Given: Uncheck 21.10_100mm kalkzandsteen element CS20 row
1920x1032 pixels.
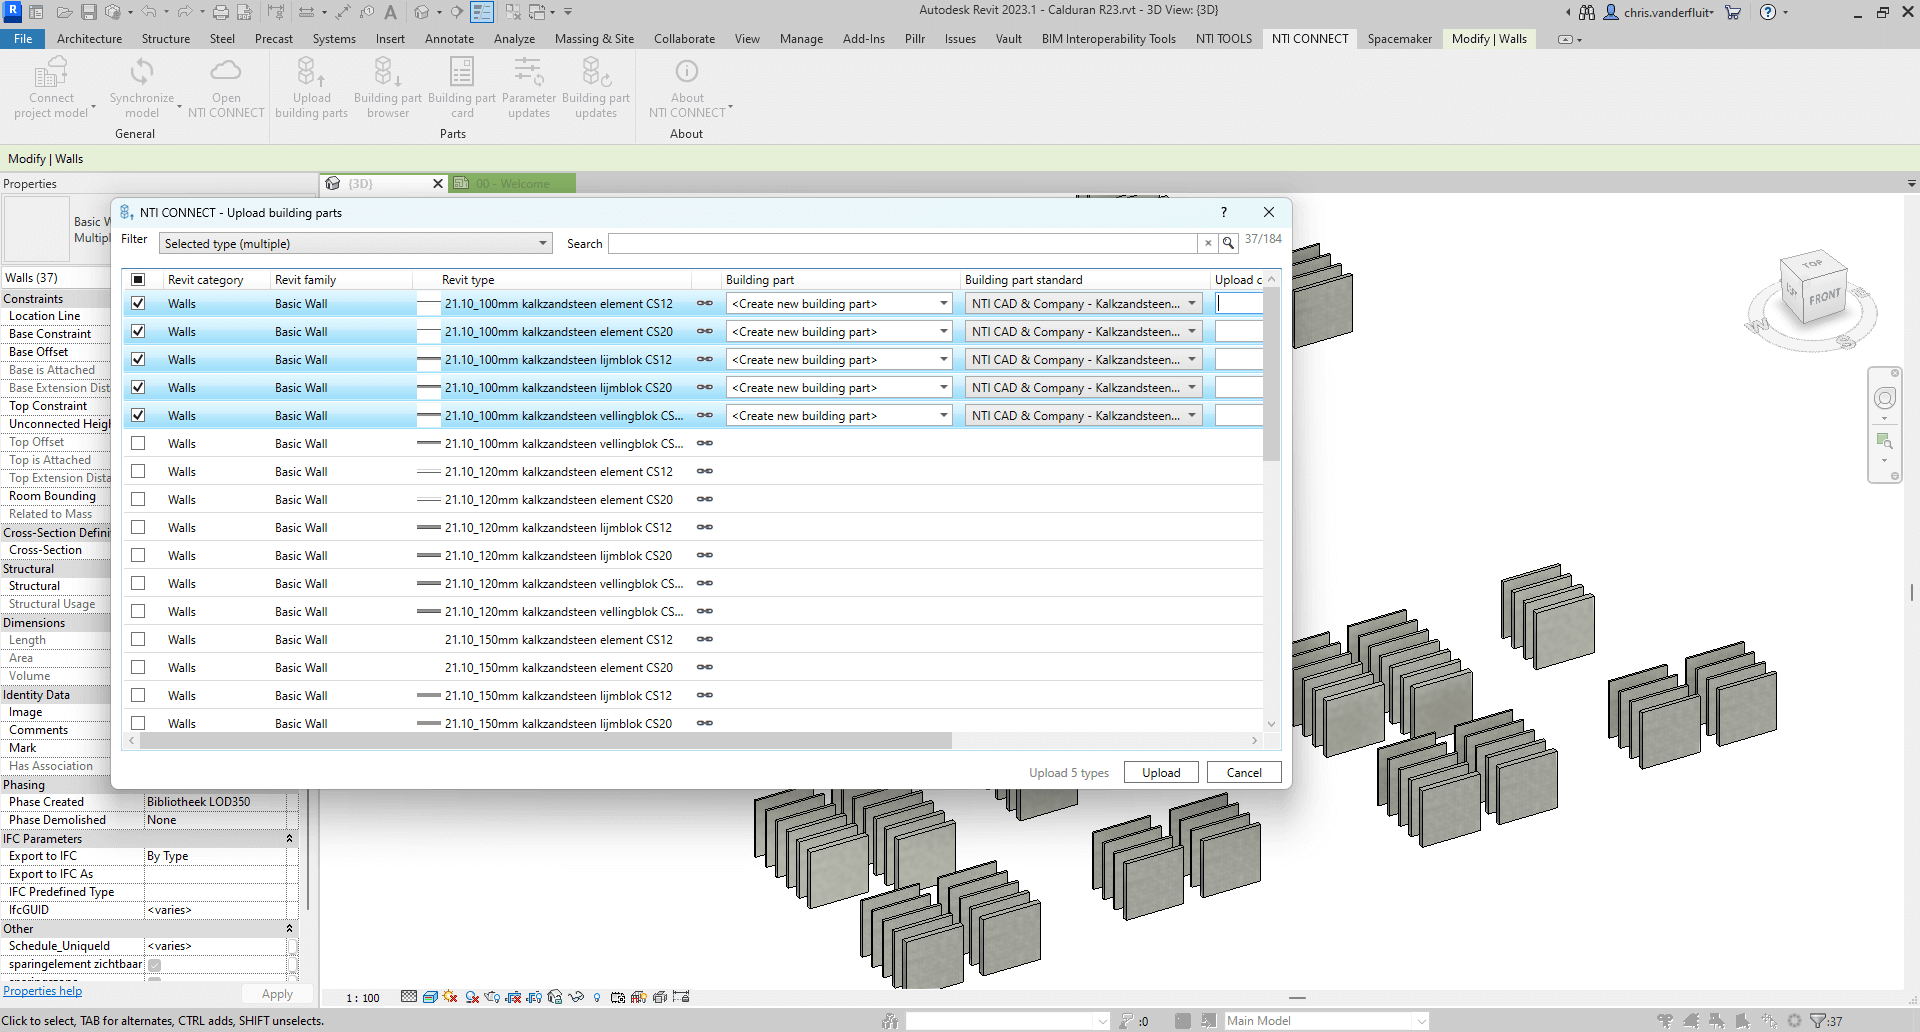Looking at the screenshot, I should point(138,331).
